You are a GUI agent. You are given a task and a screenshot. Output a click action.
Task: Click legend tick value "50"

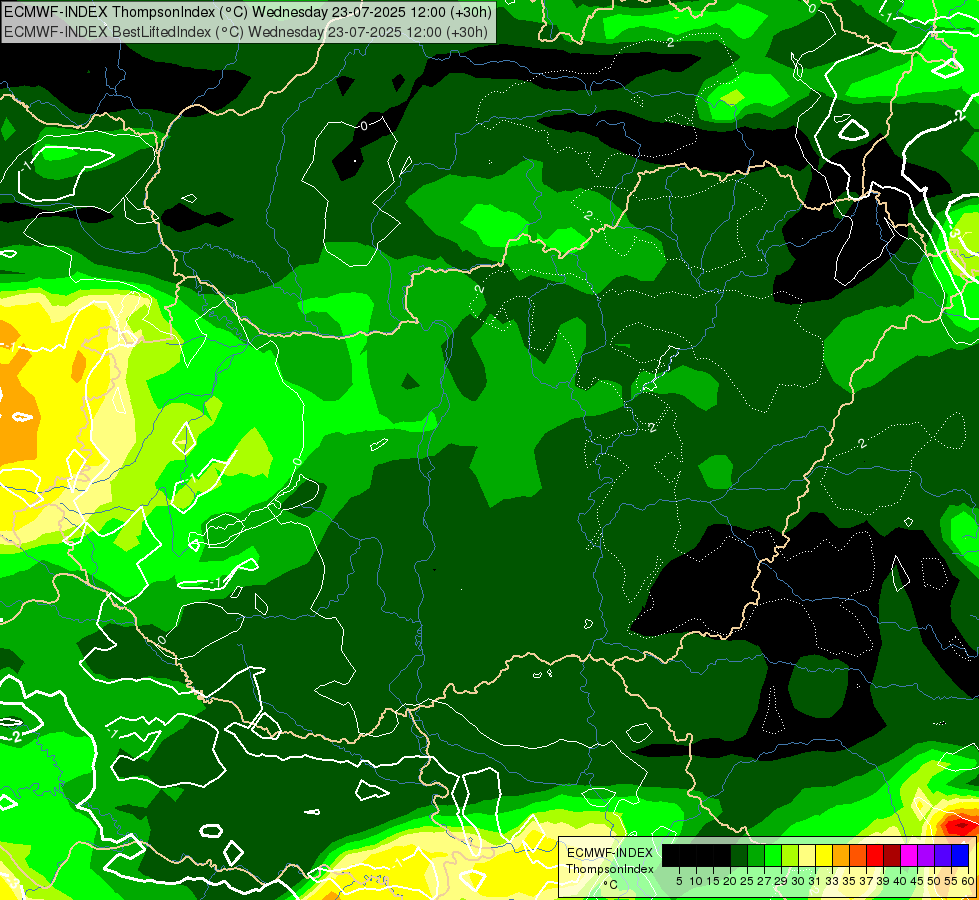coord(934,881)
